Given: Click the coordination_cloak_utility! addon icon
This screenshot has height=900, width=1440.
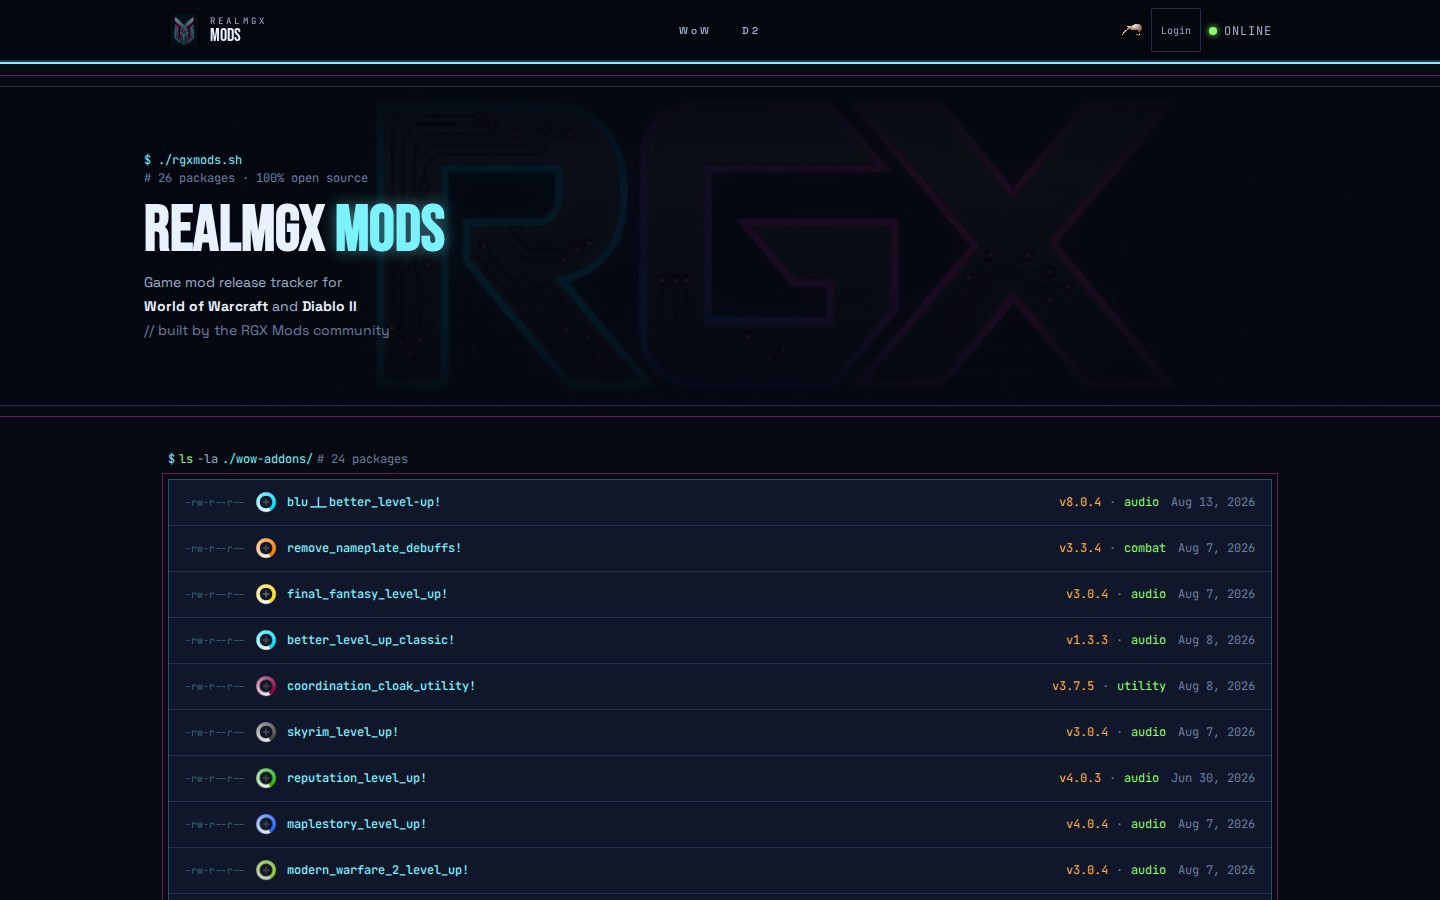Looking at the screenshot, I should pos(266,686).
